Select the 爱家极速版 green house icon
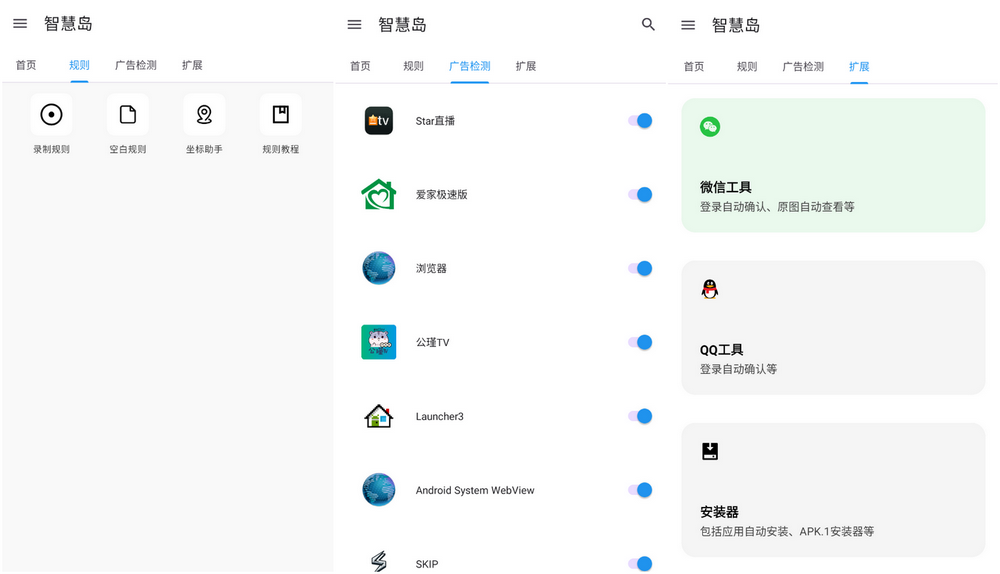 (378, 194)
